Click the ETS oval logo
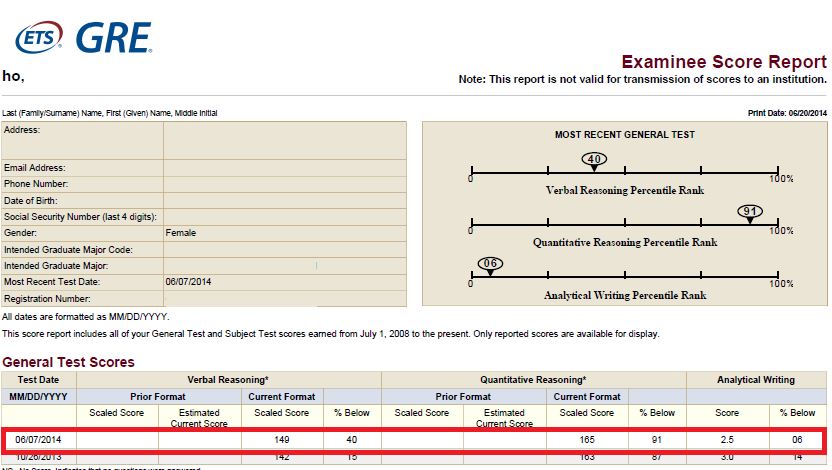Viewport: 832px width, 470px height. (39, 37)
